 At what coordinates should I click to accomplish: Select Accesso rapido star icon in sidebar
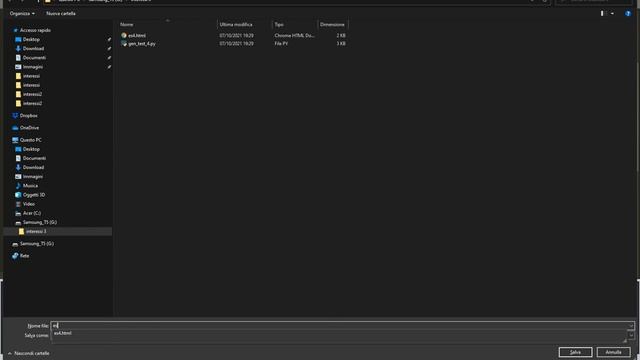pos(16,30)
